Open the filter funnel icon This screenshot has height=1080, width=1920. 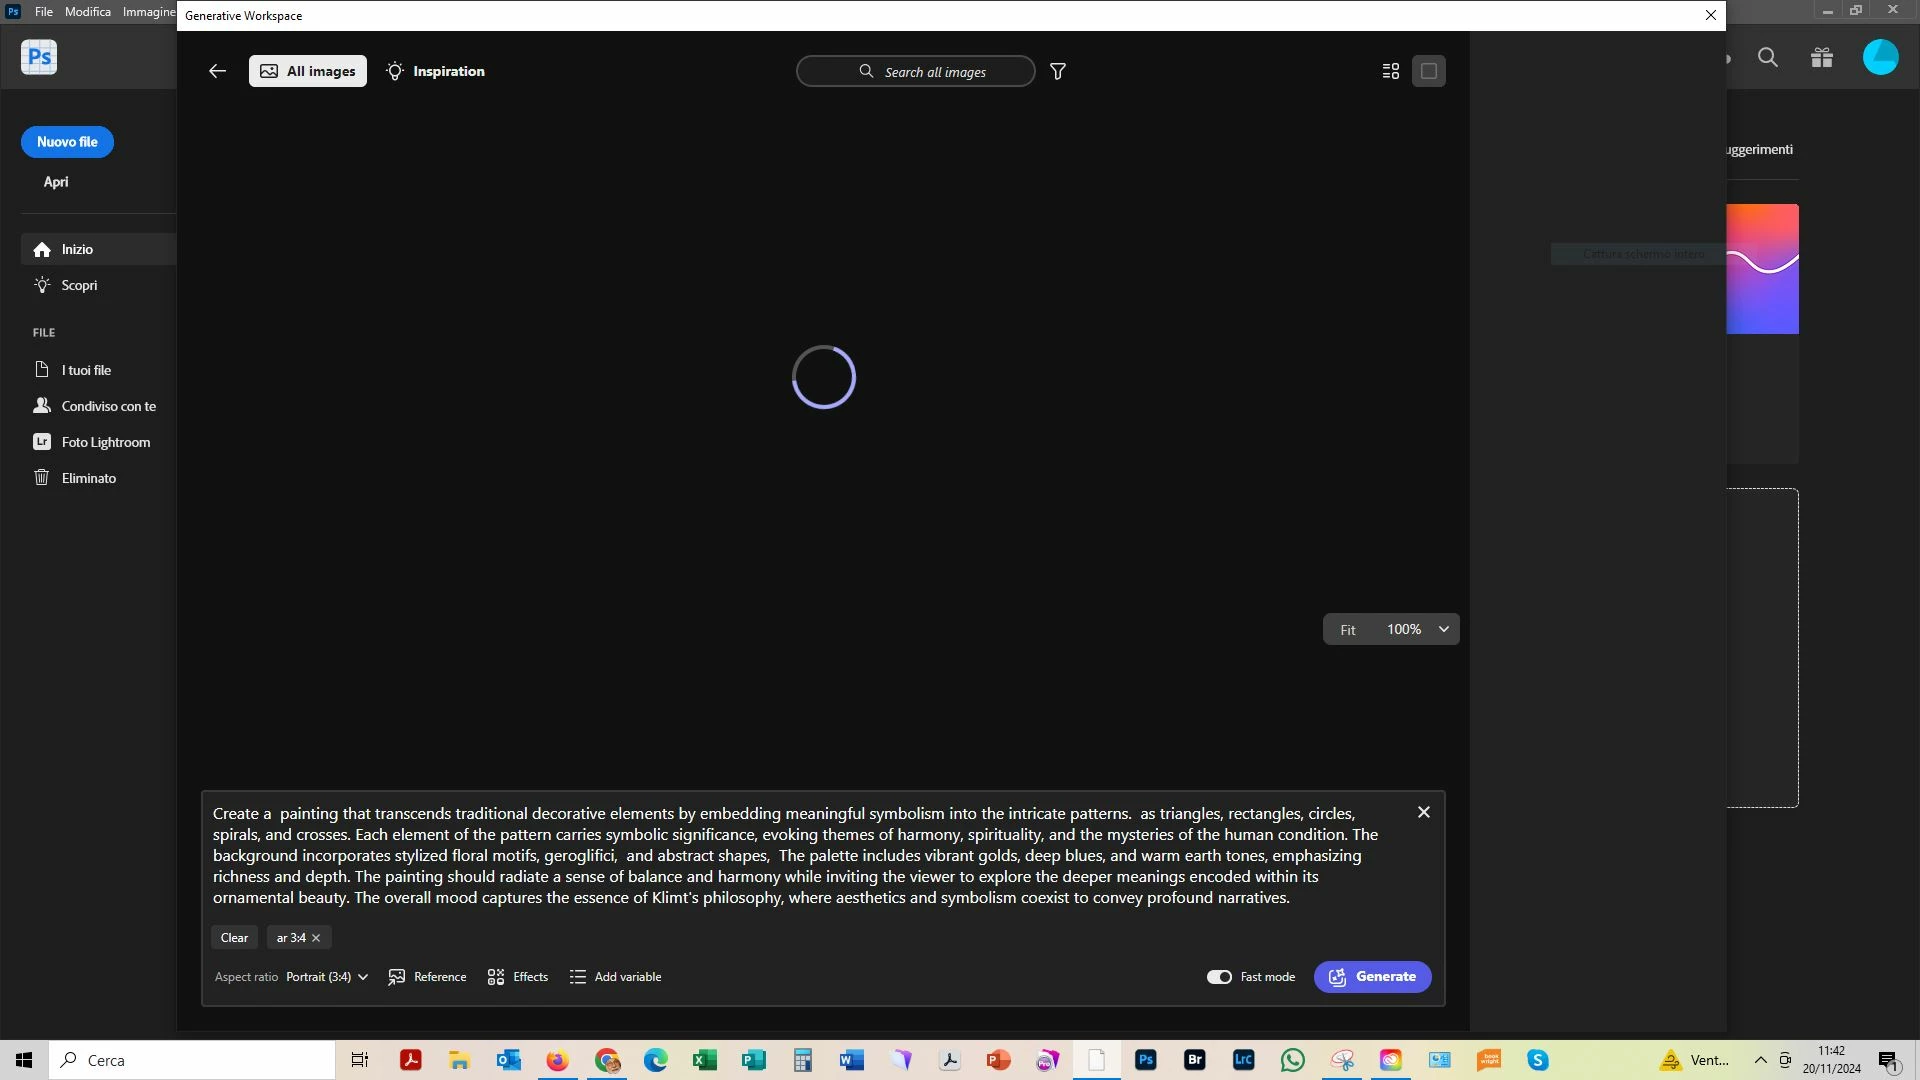click(1058, 71)
